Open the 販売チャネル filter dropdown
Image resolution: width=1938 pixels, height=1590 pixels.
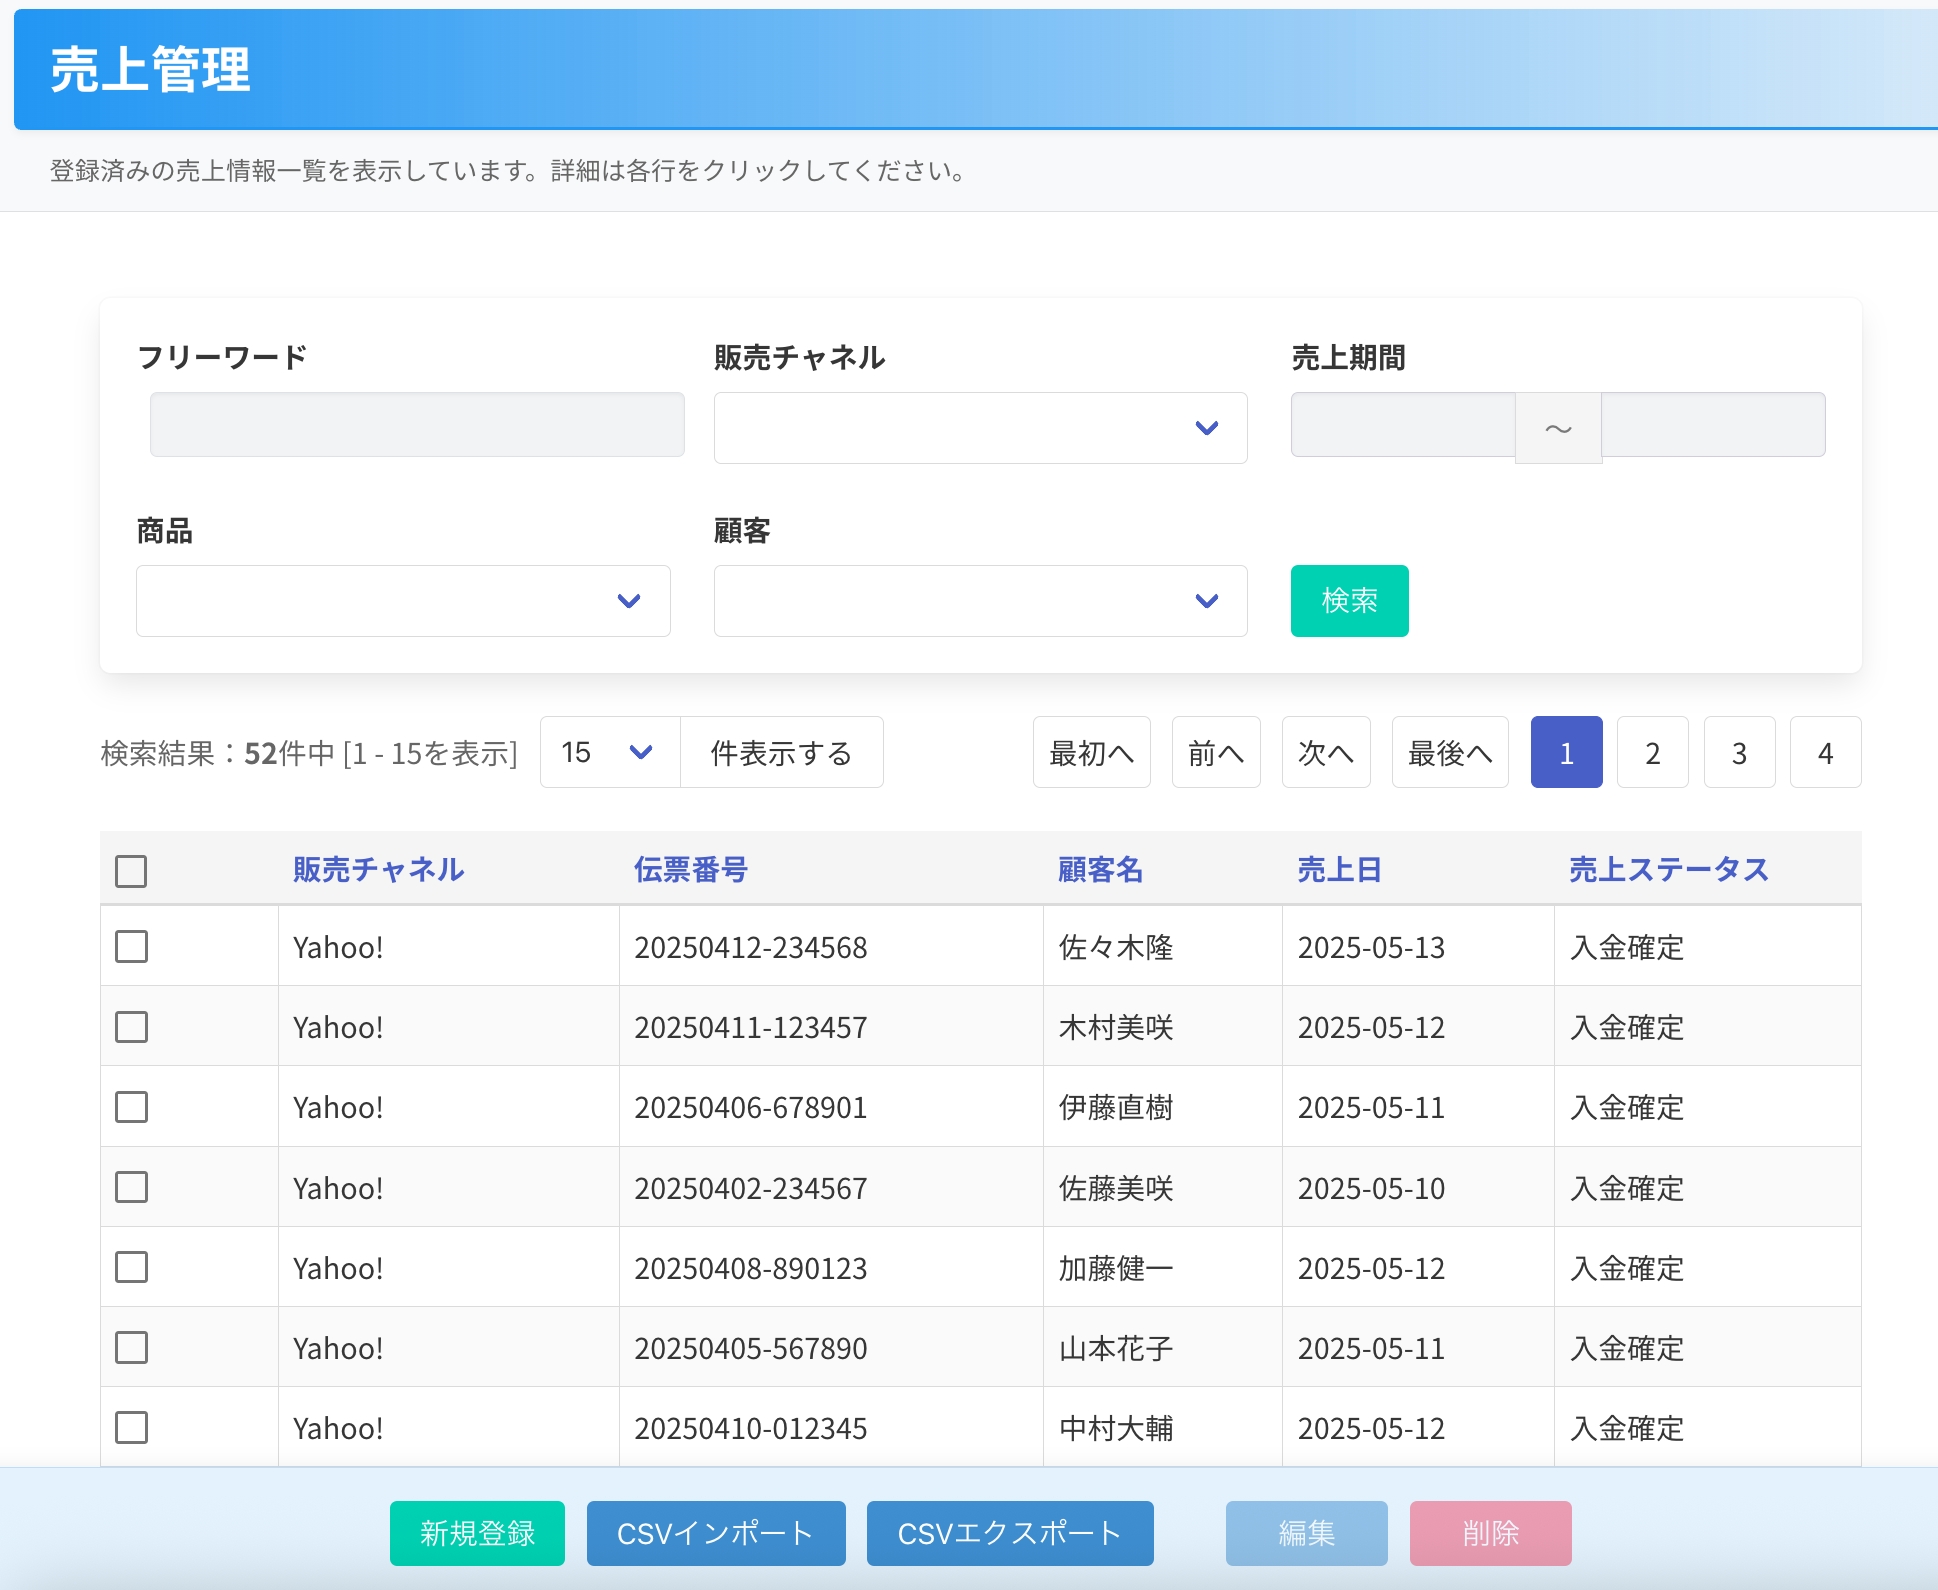980,428
